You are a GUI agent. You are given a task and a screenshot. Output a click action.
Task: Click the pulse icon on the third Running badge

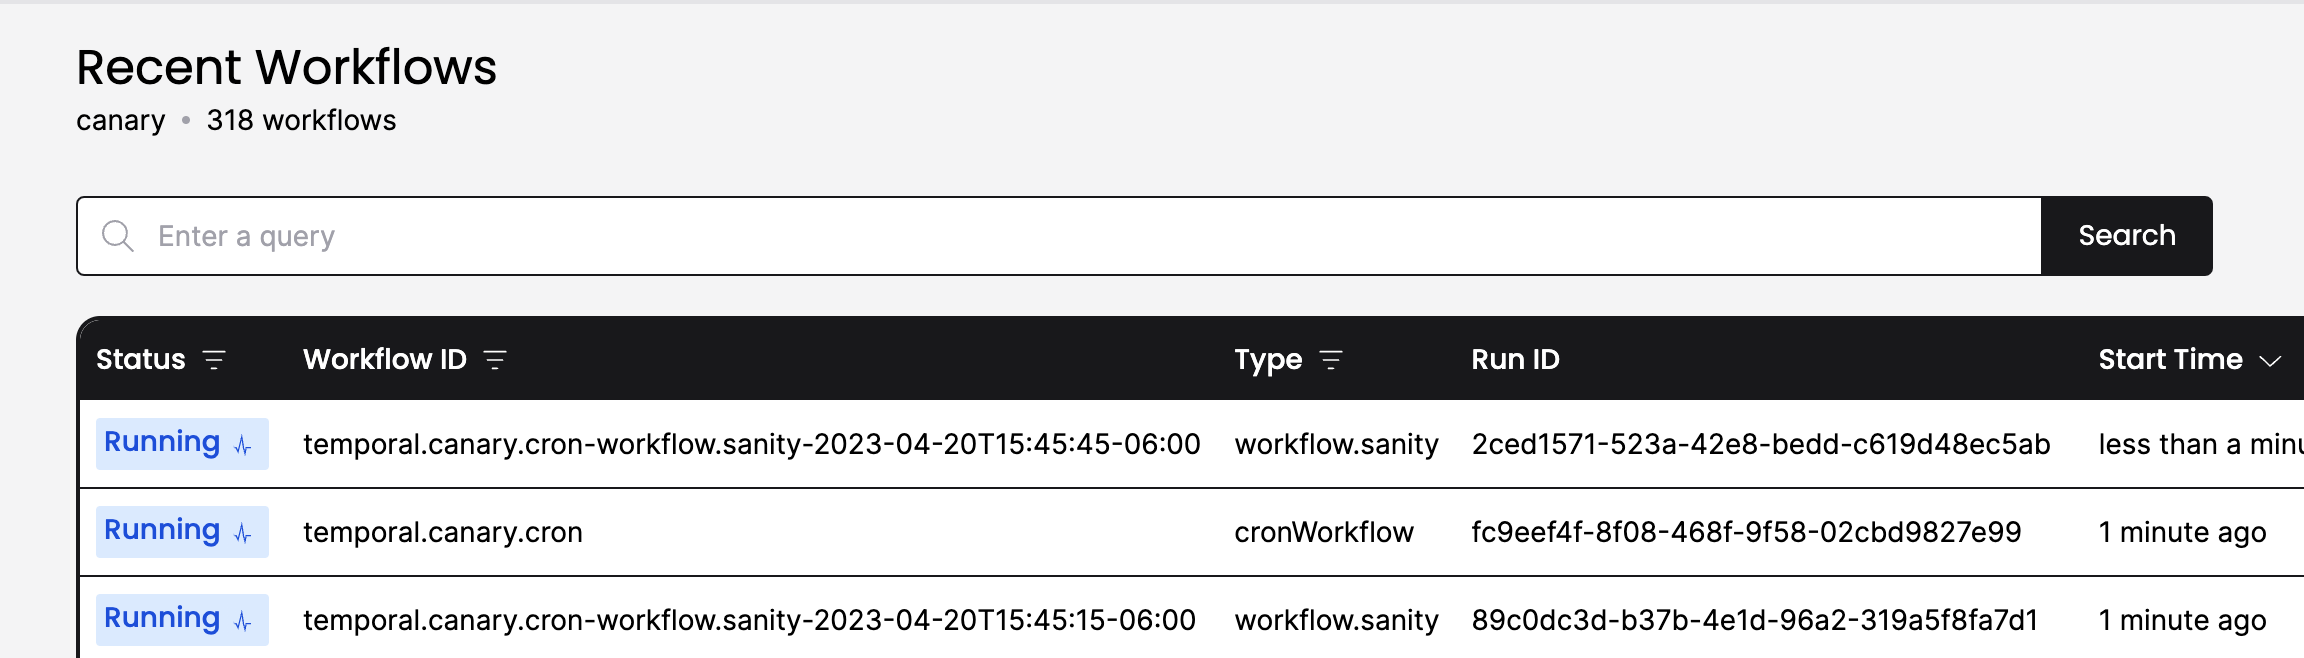(x=243, y=621)
